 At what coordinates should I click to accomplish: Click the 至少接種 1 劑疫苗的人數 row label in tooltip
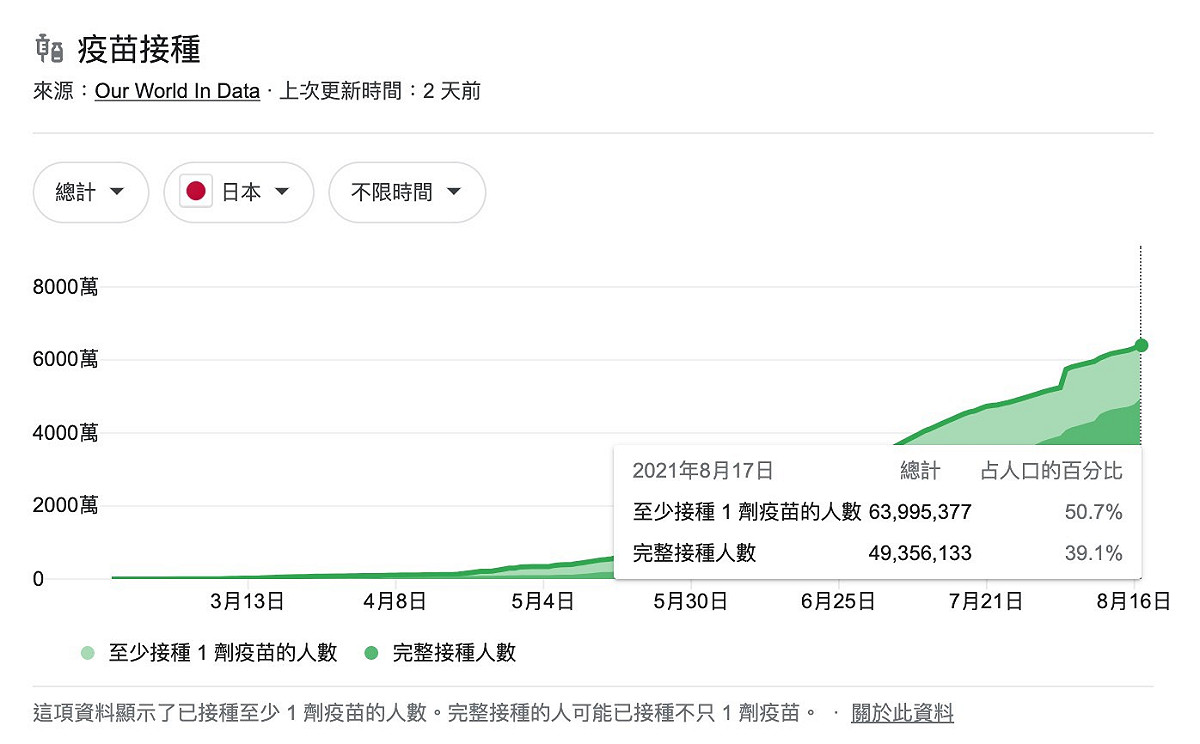click(x=747, y=512)
